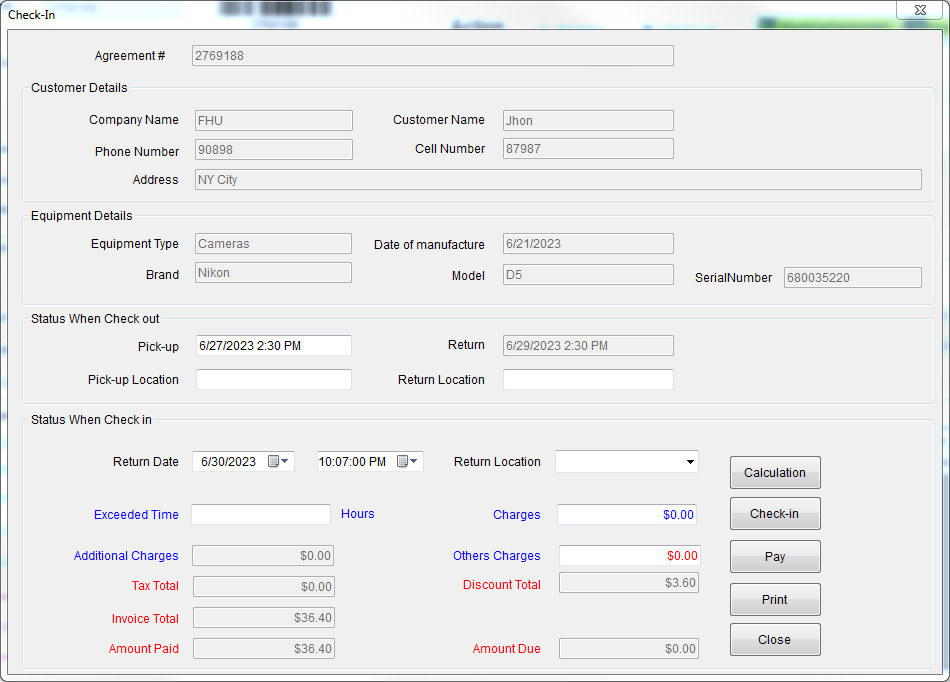The height and width of the screenshot is (682, 950).
Task: Click the Pick-up date time field
Action: tap(273, 346)
